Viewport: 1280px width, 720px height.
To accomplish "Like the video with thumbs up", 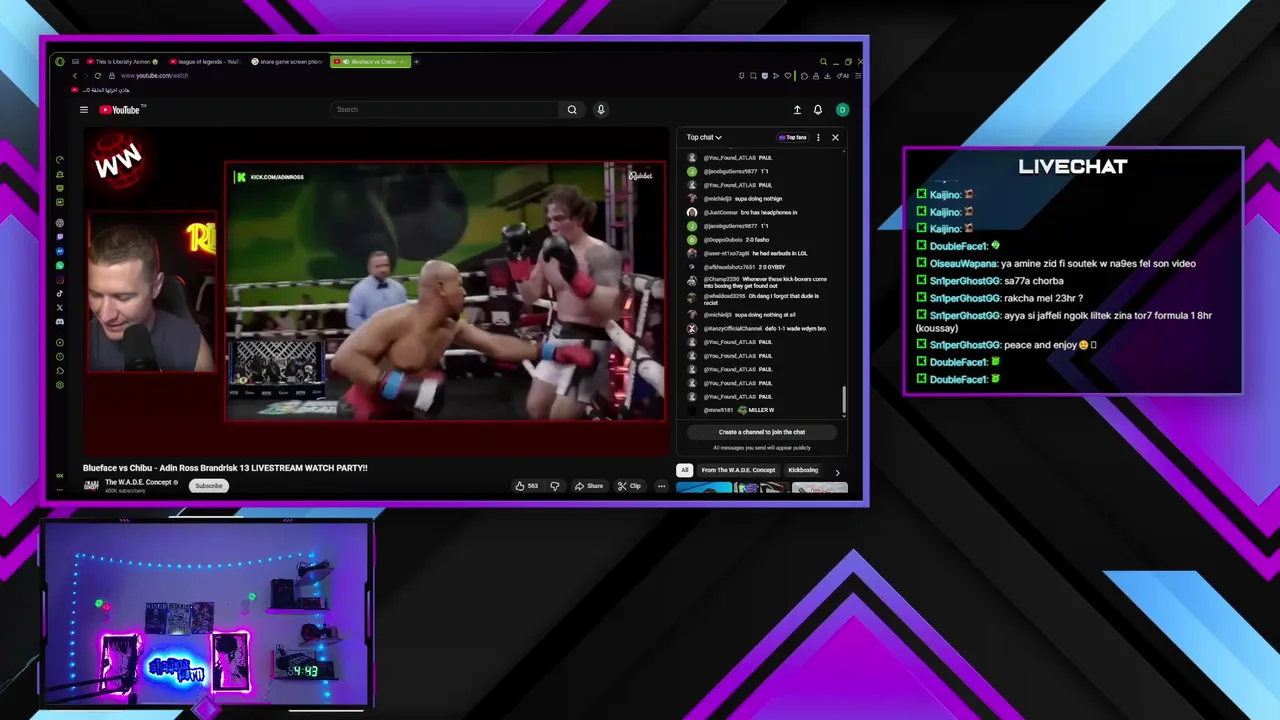I will click(x=526, y=486).
